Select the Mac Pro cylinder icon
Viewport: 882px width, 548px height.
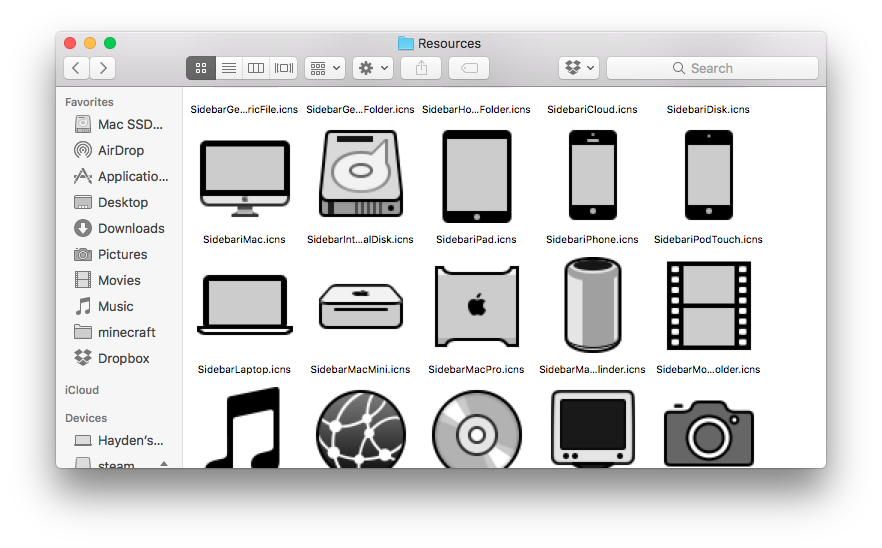[593, 304]
